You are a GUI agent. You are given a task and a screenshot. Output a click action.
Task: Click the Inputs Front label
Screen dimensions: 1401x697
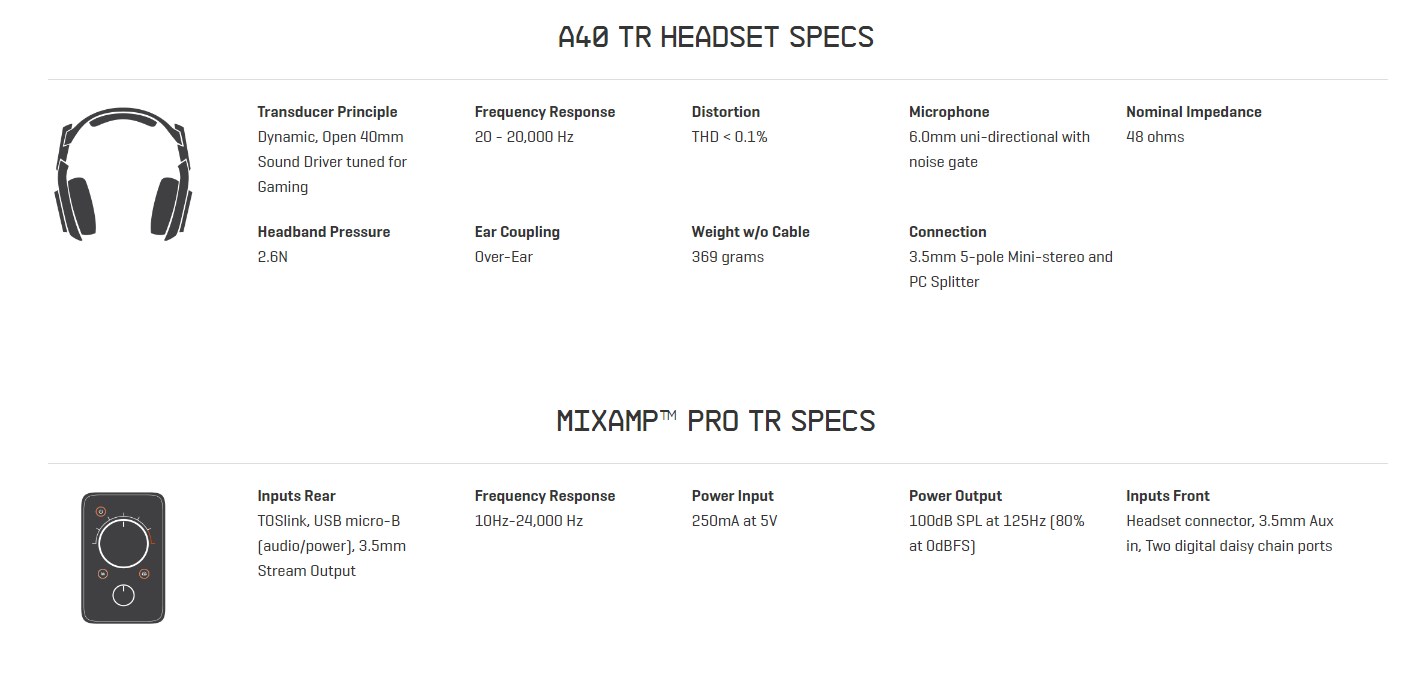coord(1167,496)
